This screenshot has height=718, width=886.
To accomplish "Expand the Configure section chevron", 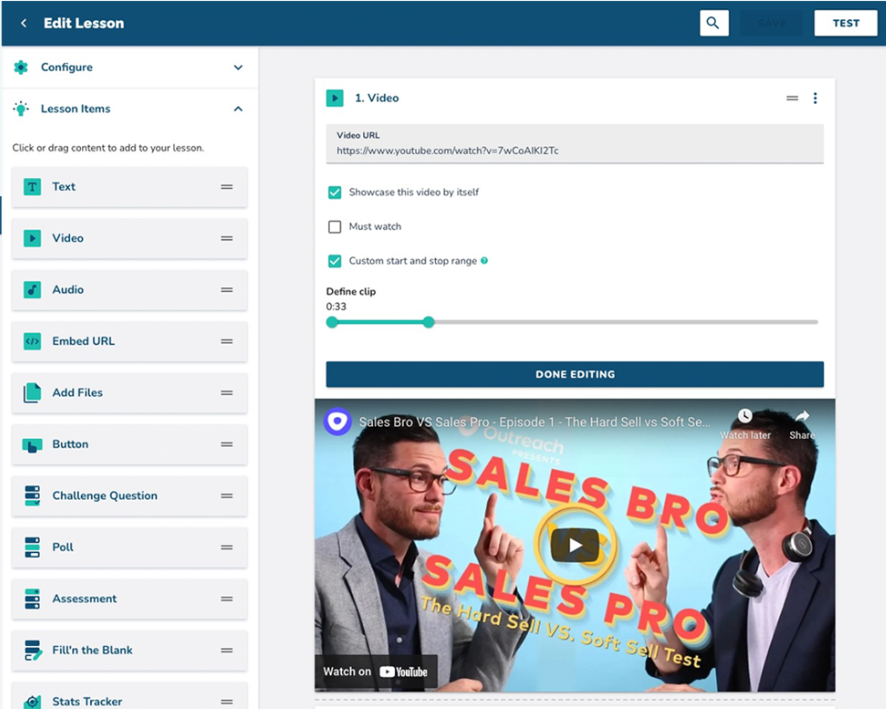I will tap(238, 67).
